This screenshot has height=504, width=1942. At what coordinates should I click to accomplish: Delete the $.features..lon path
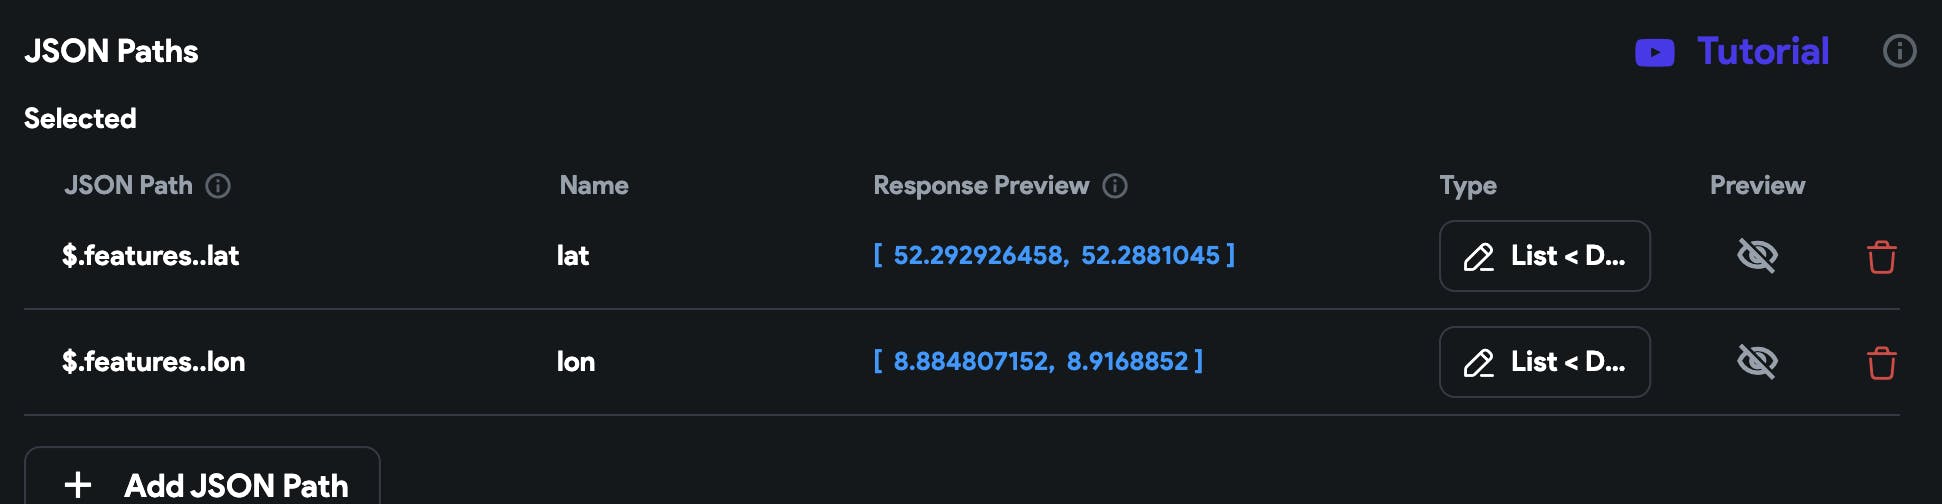[x=1881, y=363]
